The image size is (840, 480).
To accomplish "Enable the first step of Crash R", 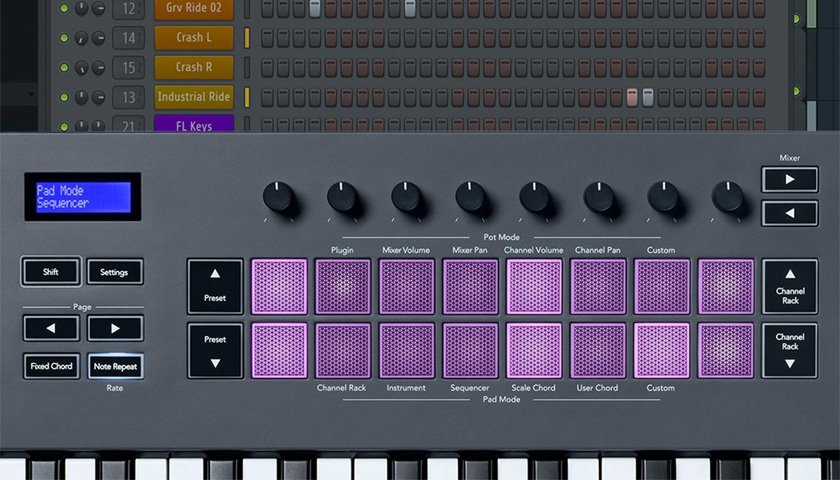I will [267, 68].
